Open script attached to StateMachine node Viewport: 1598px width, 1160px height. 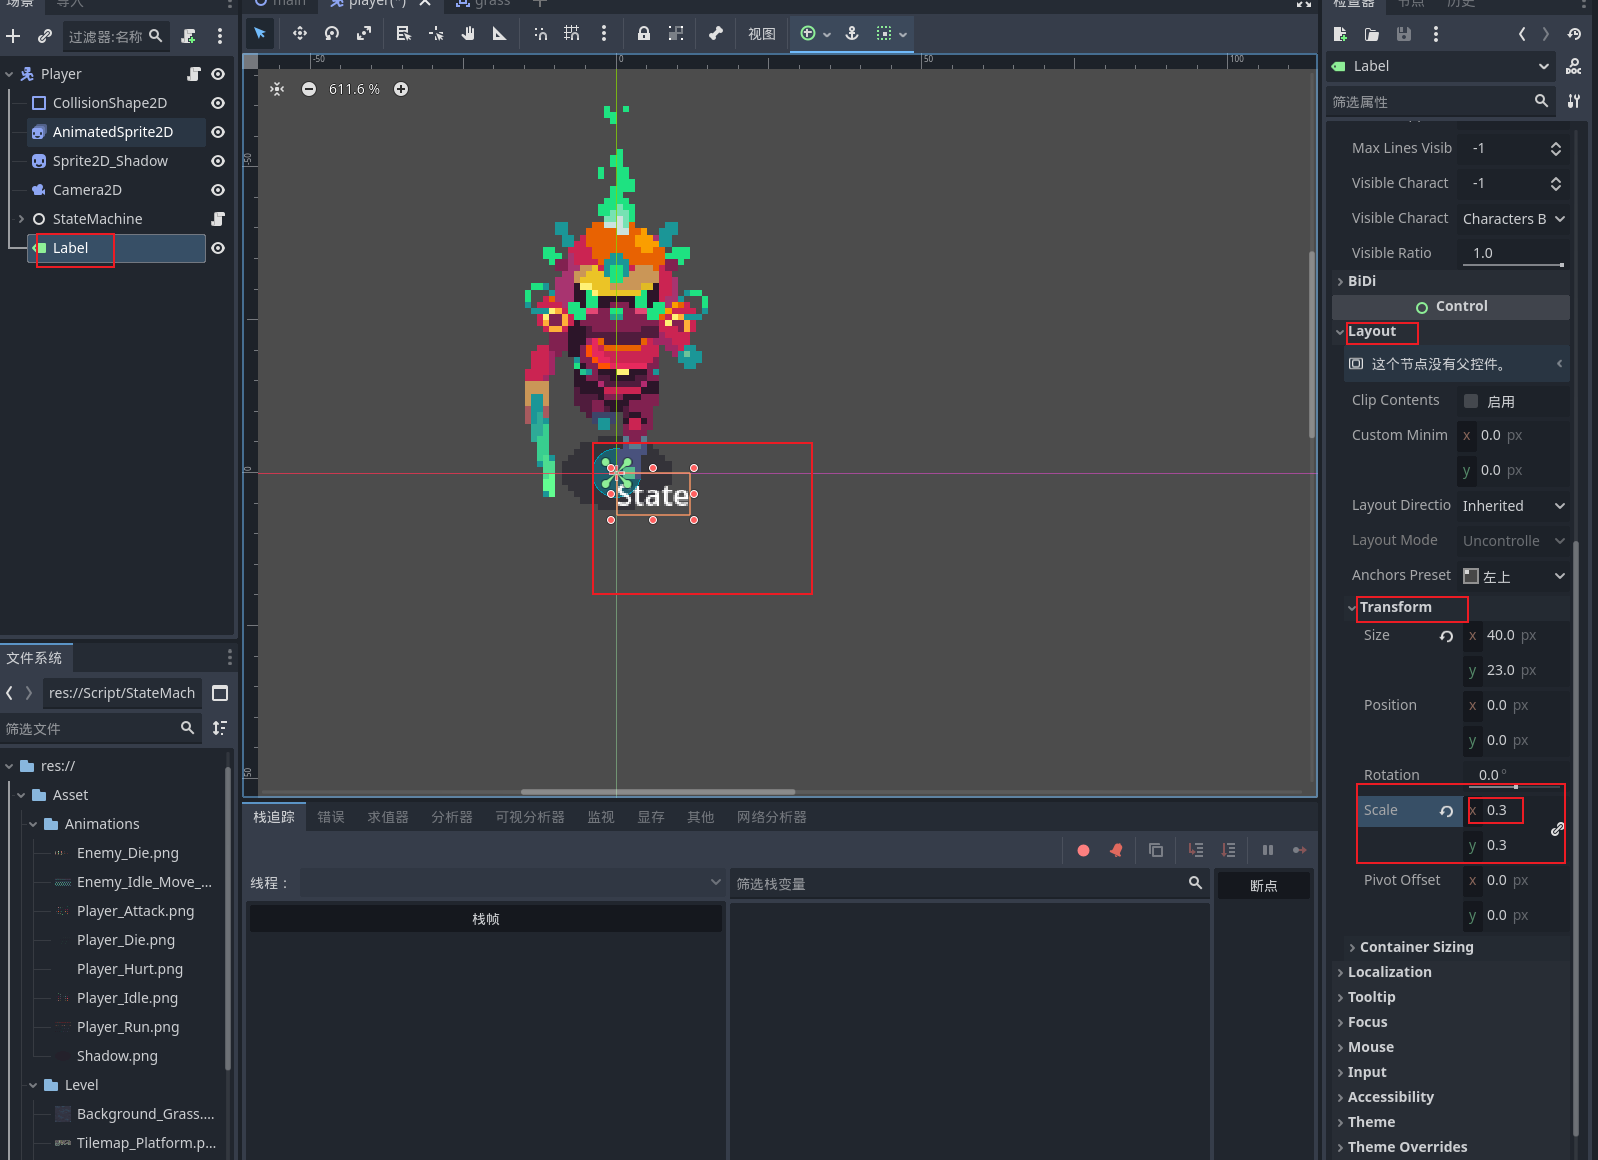218,219
